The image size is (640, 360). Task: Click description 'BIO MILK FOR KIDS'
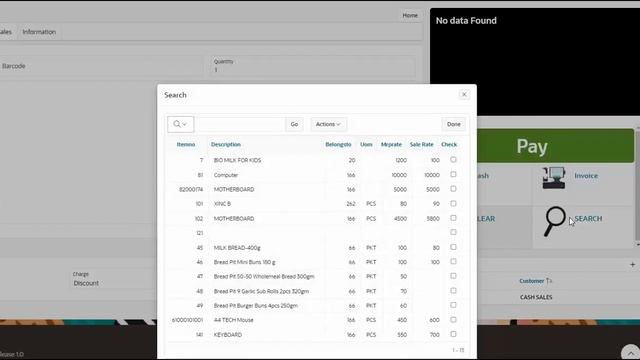click(237, 160)
